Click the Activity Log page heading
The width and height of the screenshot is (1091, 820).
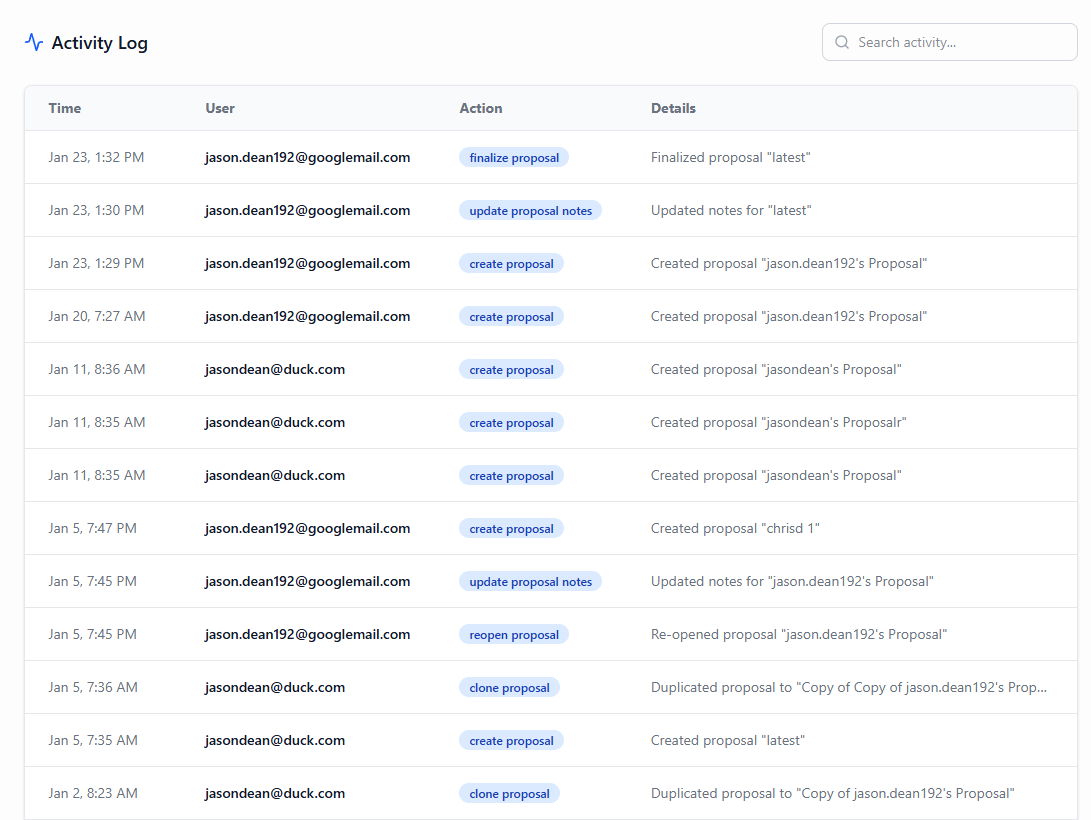click(x=99, y=43)
